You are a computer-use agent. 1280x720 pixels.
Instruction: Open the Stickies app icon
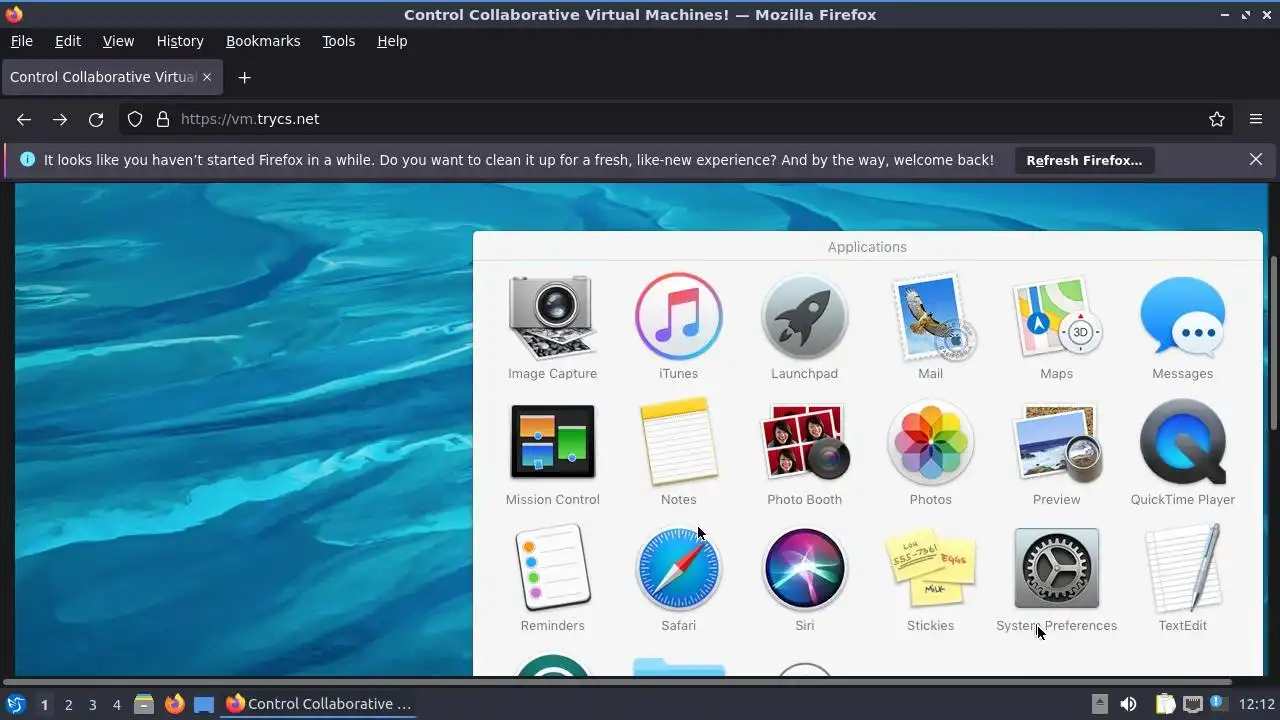[x=930, y=568]
